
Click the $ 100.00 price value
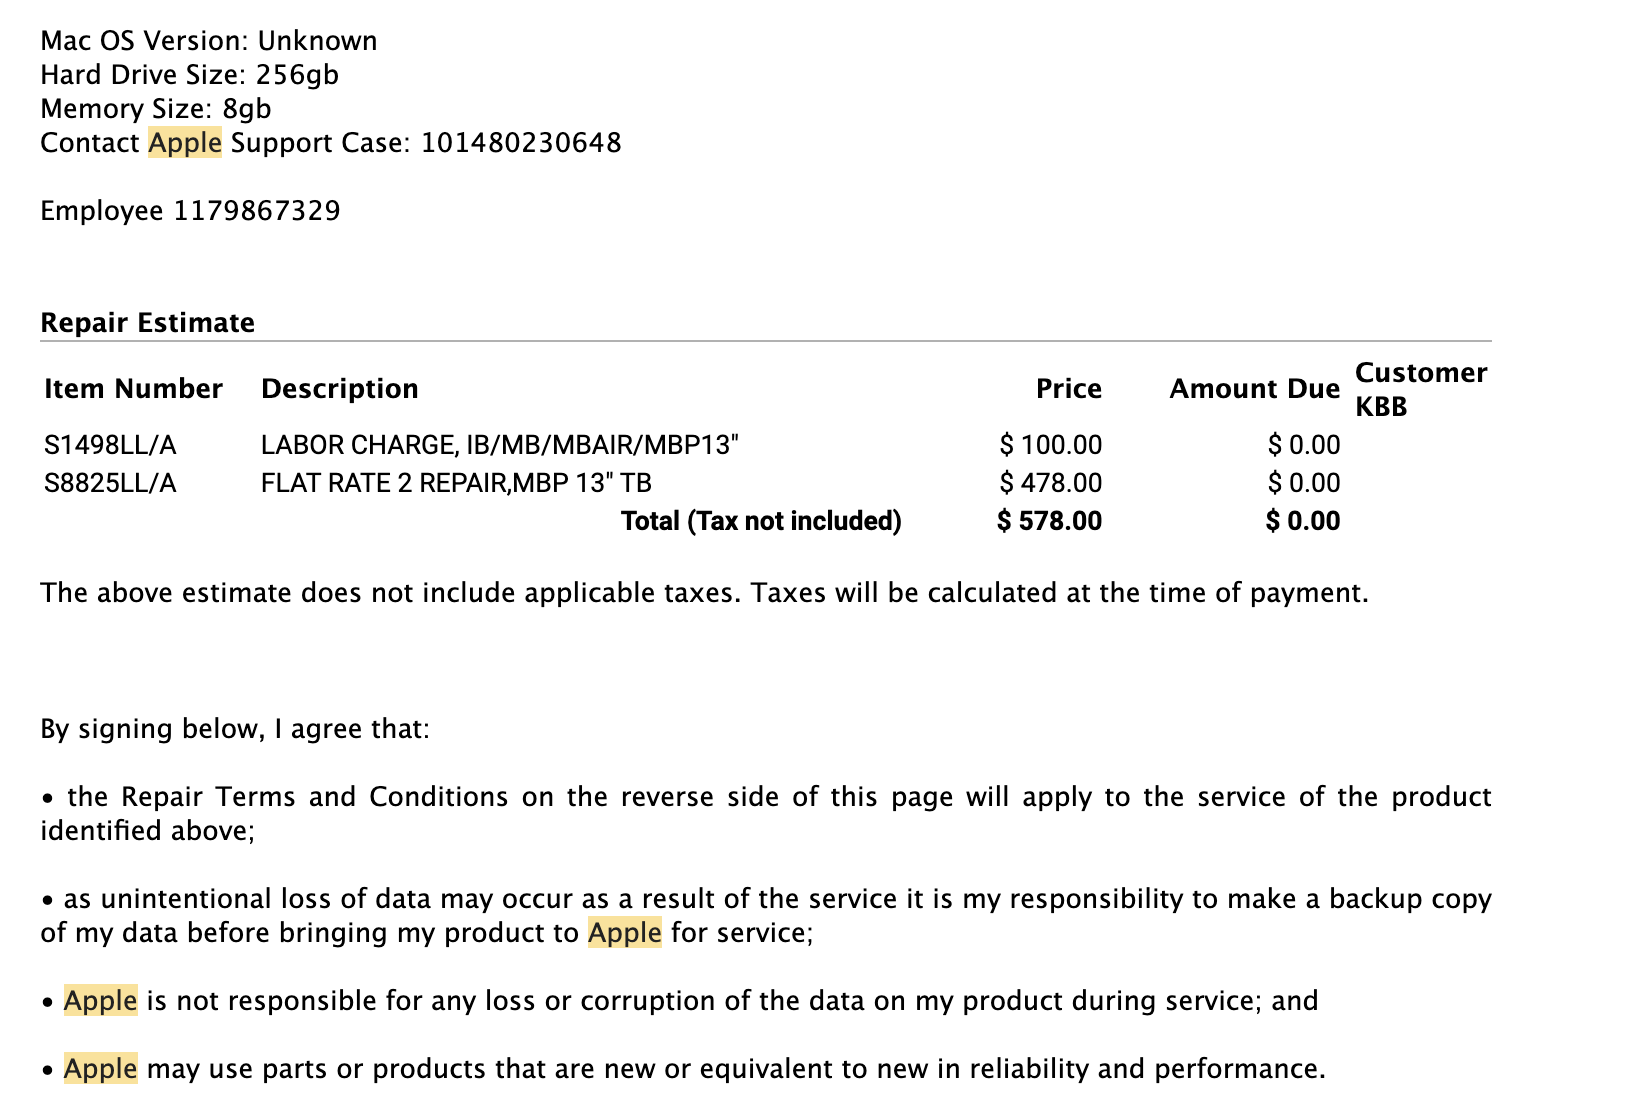tap(1050, 445)
